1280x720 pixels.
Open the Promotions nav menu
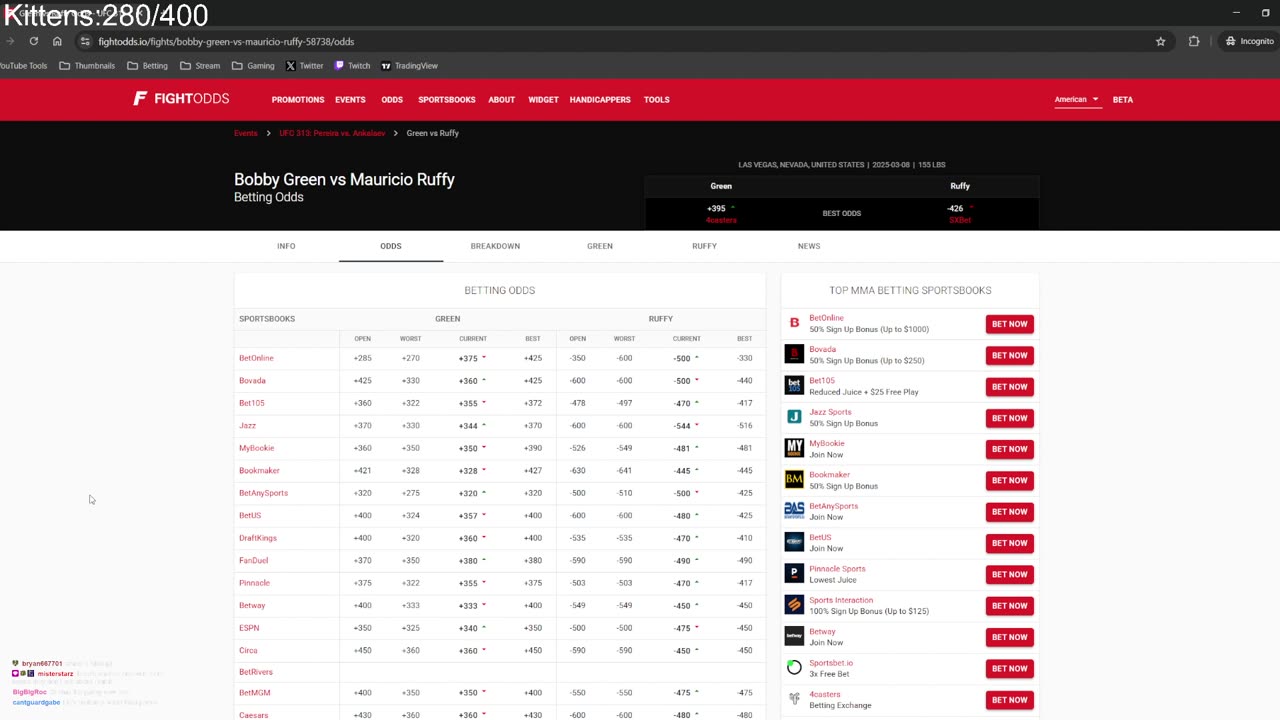[x=298, y=99]
